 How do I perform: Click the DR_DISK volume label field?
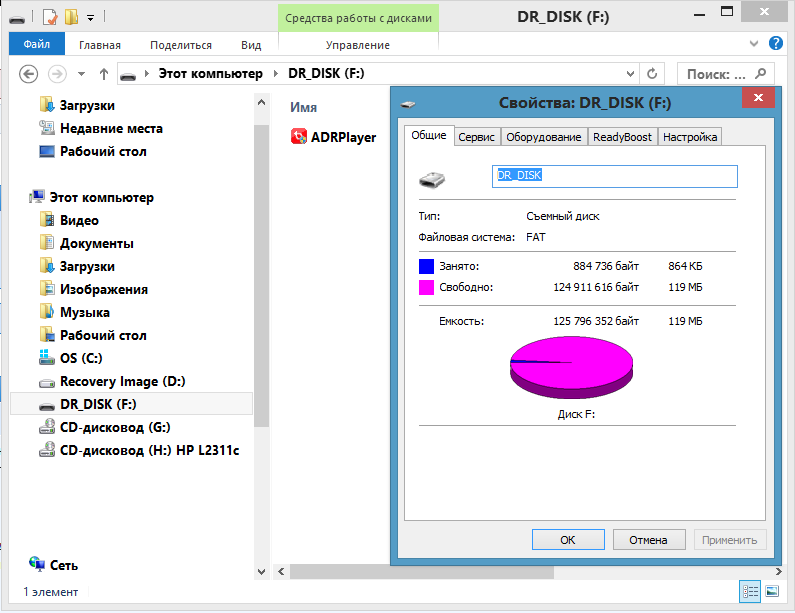615,176
